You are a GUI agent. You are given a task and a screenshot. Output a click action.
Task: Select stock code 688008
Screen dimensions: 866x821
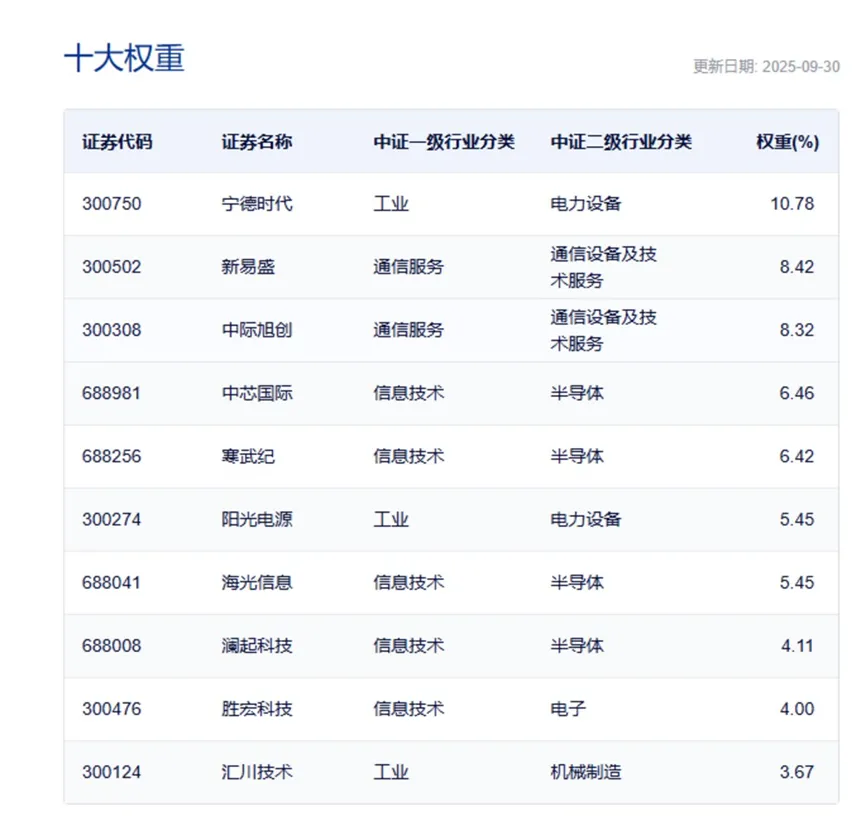112,645
